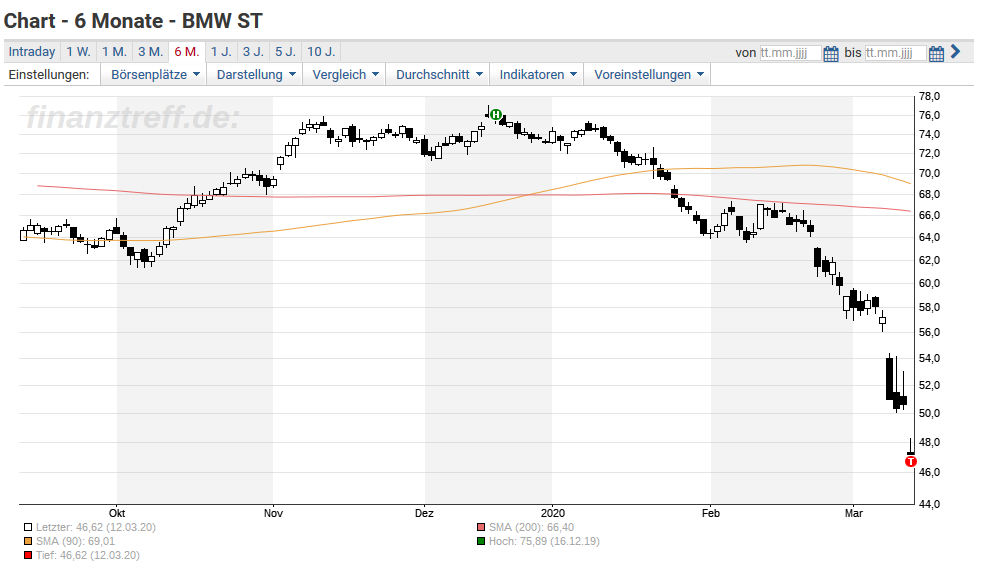Click the red Tief legend swatch

click(x=28, y=555)
